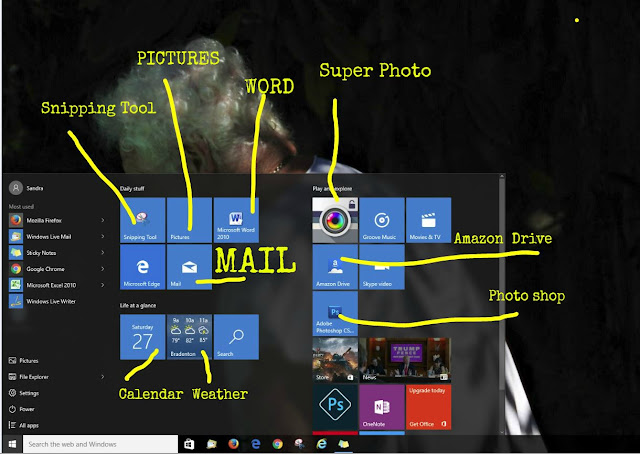The width and height of the screenshot is (640, 454).
Task: Click the Sandra user account
Action: [27, 188]
